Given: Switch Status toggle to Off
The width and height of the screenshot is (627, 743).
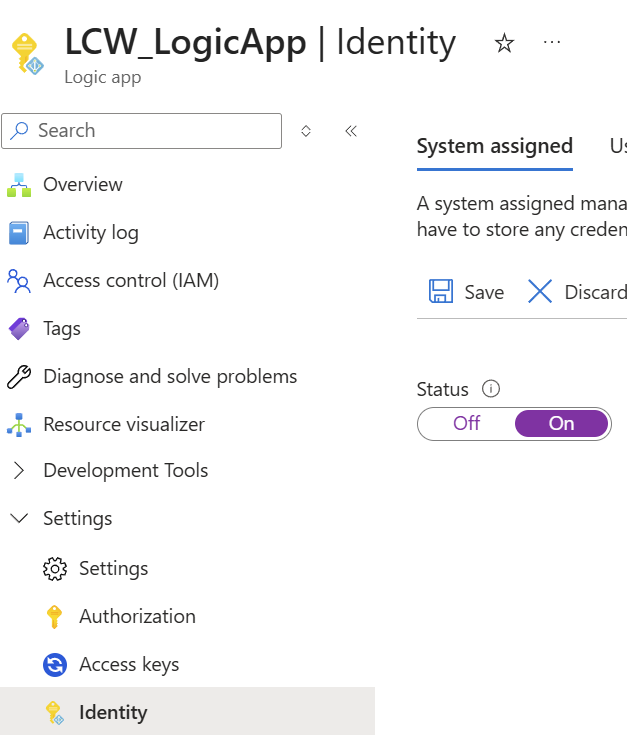Looking at the screenshot, I should pyautogui.click(x=466, y=423).
